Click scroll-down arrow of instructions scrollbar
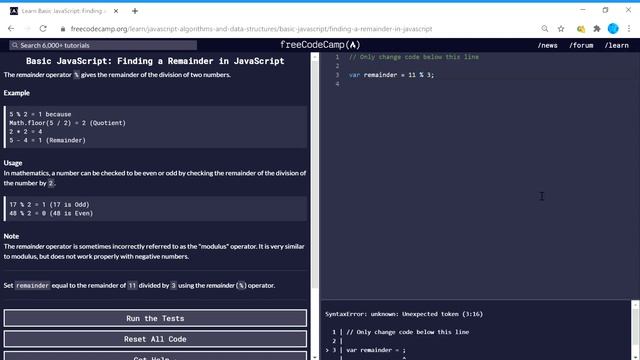Viewport: 640px width, 360px height. 315,357
